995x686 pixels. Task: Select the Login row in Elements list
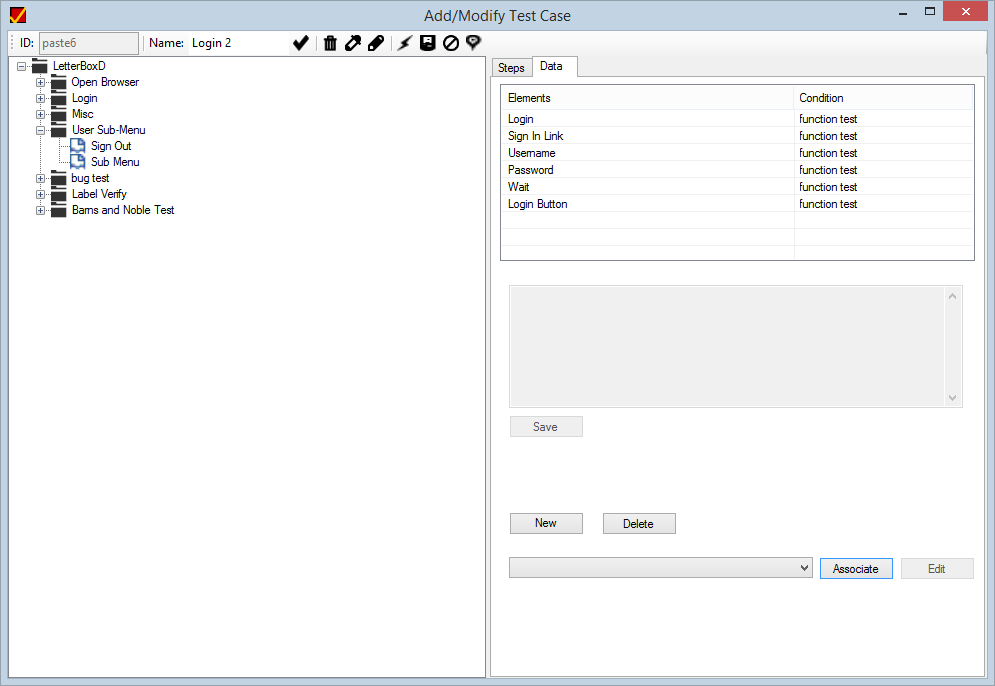click(x=737, y=119)
